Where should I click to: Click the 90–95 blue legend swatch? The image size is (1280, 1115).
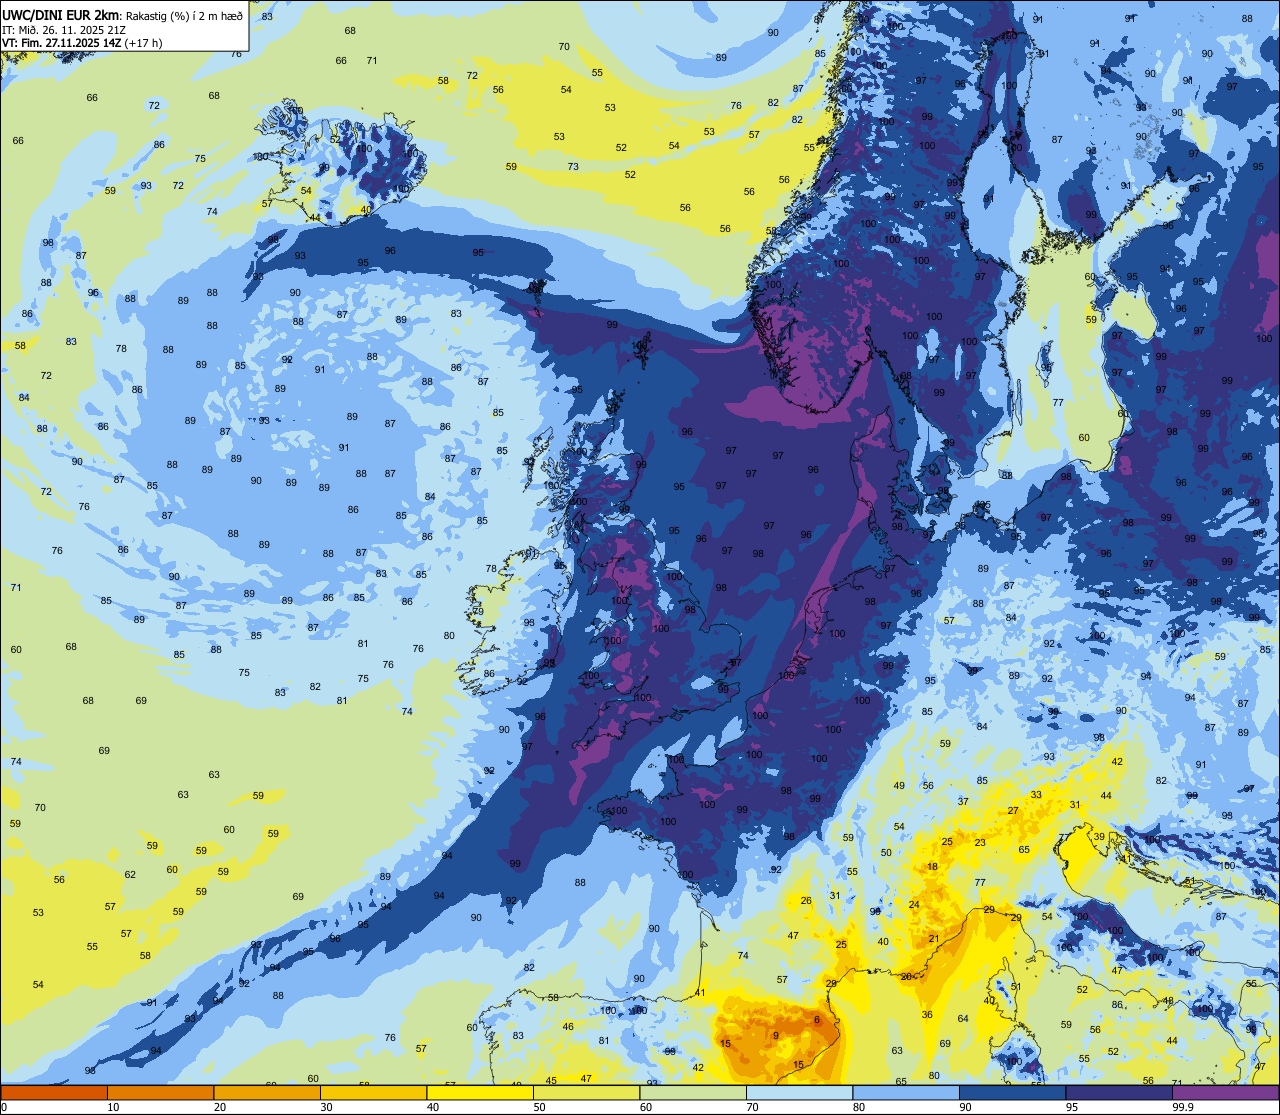tap(1012, 1092)
